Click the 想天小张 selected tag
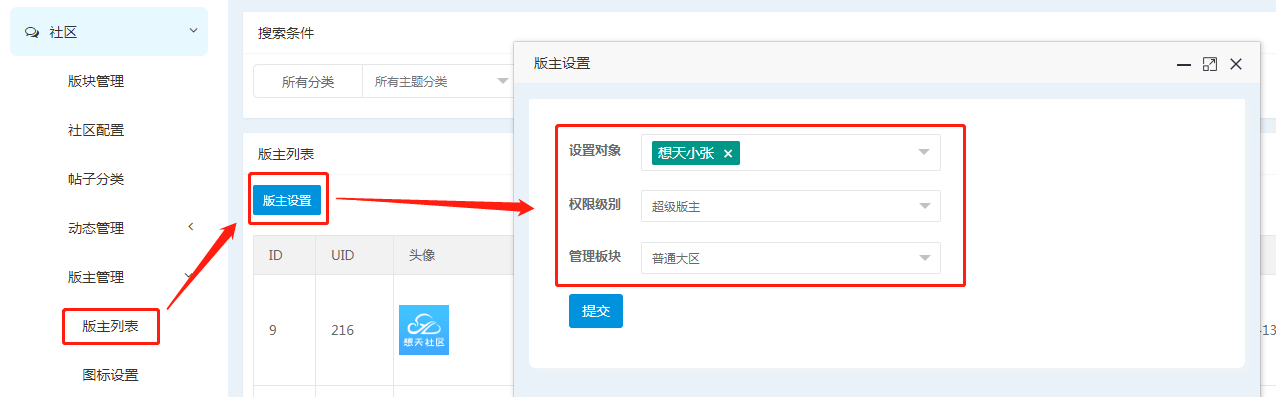Viewport: 1276px width, 397px height. tap(696, 153)
